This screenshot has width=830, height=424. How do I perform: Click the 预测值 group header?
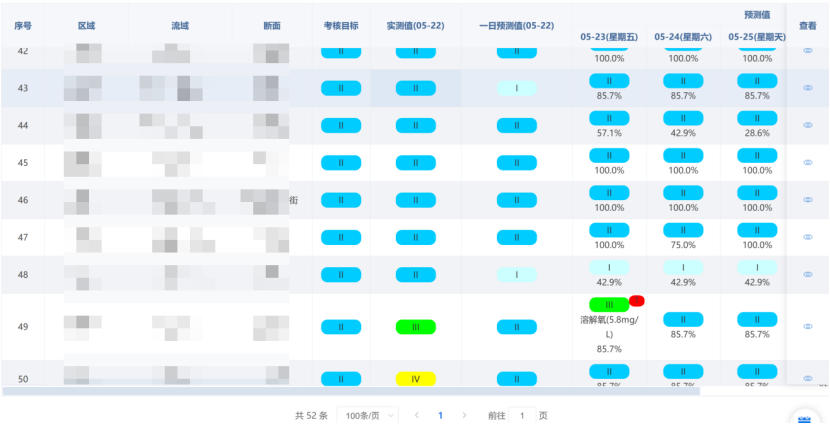pyautogui.click(x=757, y=15)
